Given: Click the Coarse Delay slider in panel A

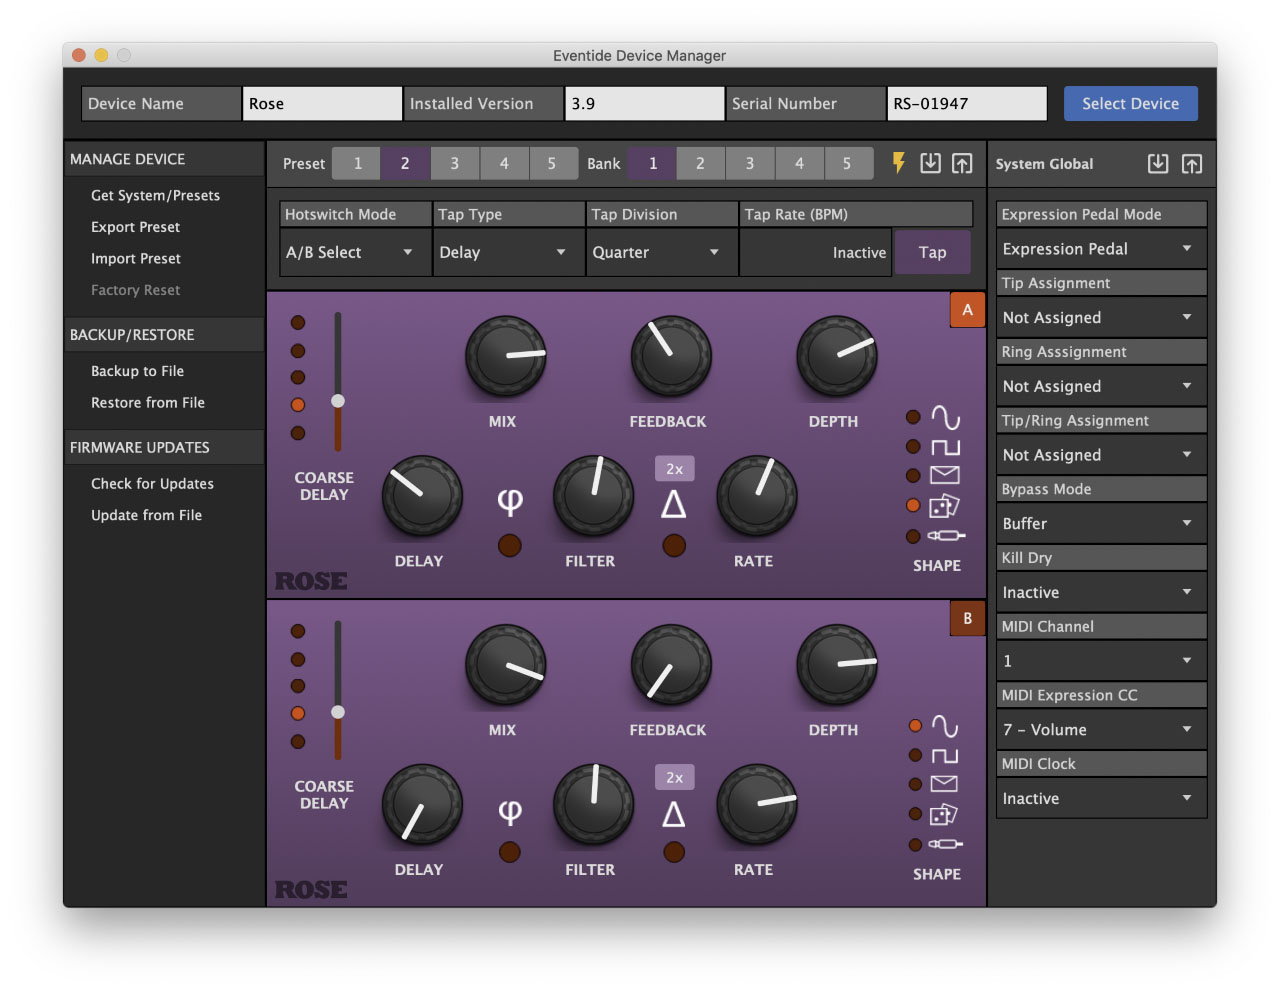Looking at the screenshot, I should (338, 401).
